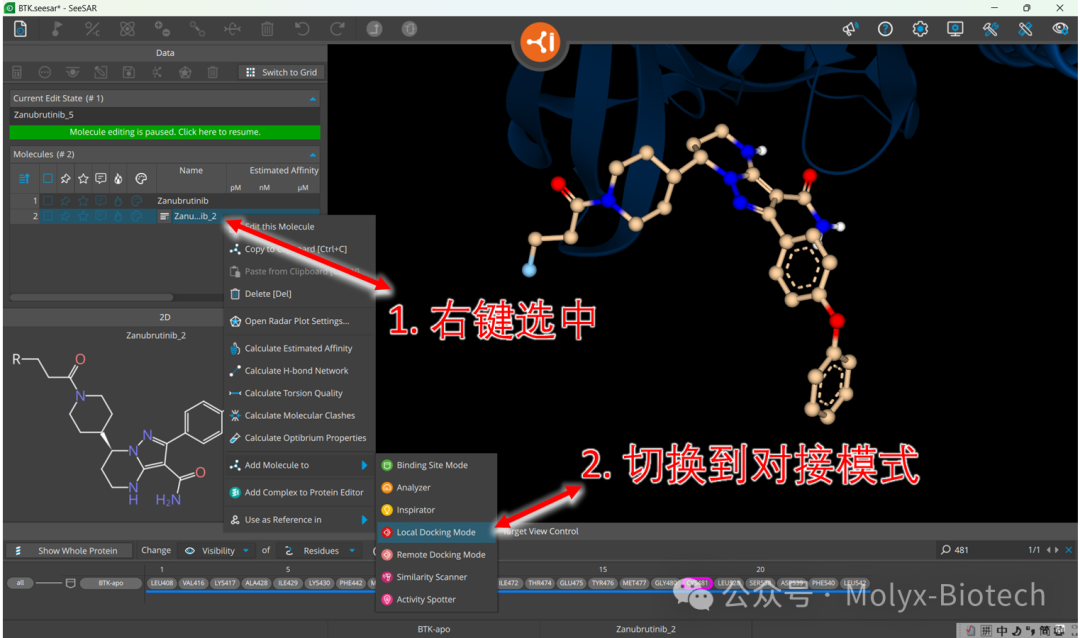Viewport: 1080px width, 638px height.
Task: Click the plus-minus charge tool icon
Action: (x=163, y=29)
